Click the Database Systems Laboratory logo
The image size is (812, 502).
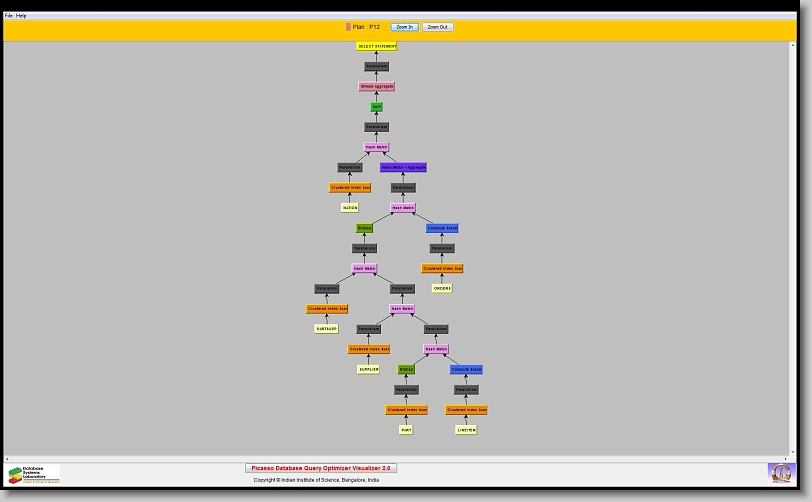click(x=34, y=474)
